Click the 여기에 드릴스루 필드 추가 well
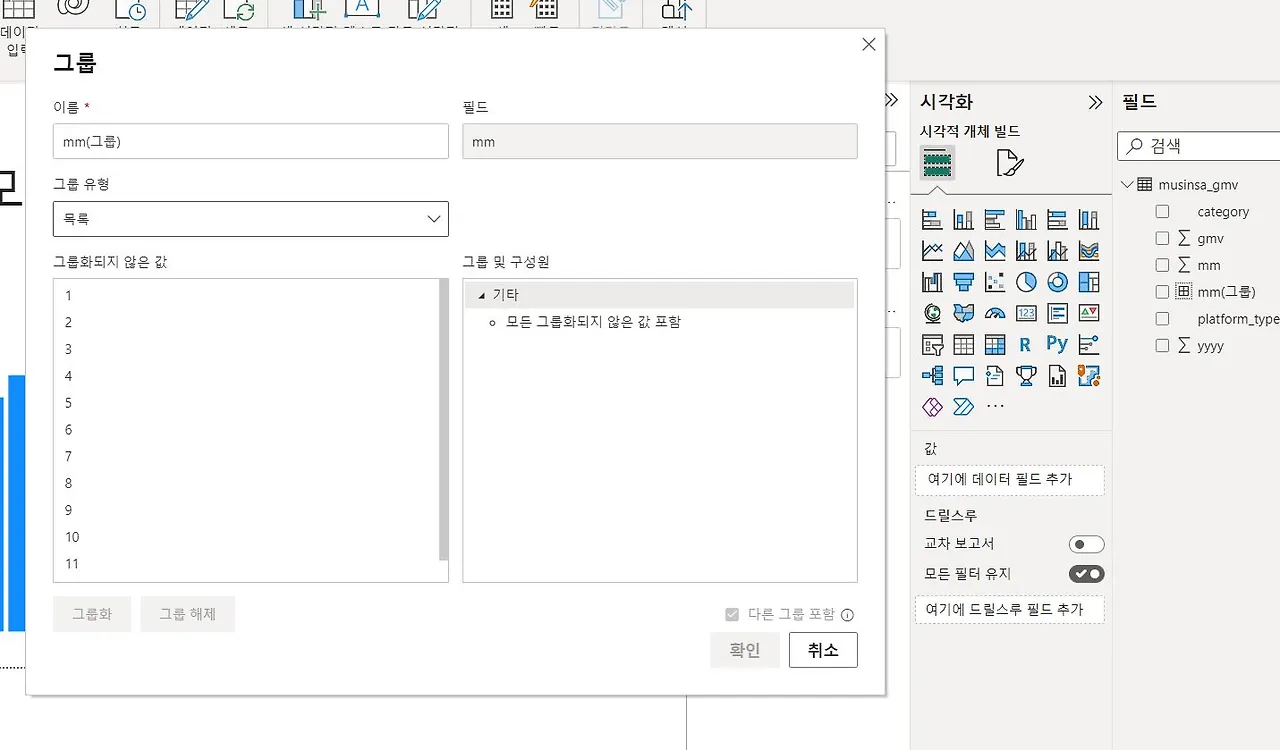This screenshot has height=750, width=1280. point(1010,610)
